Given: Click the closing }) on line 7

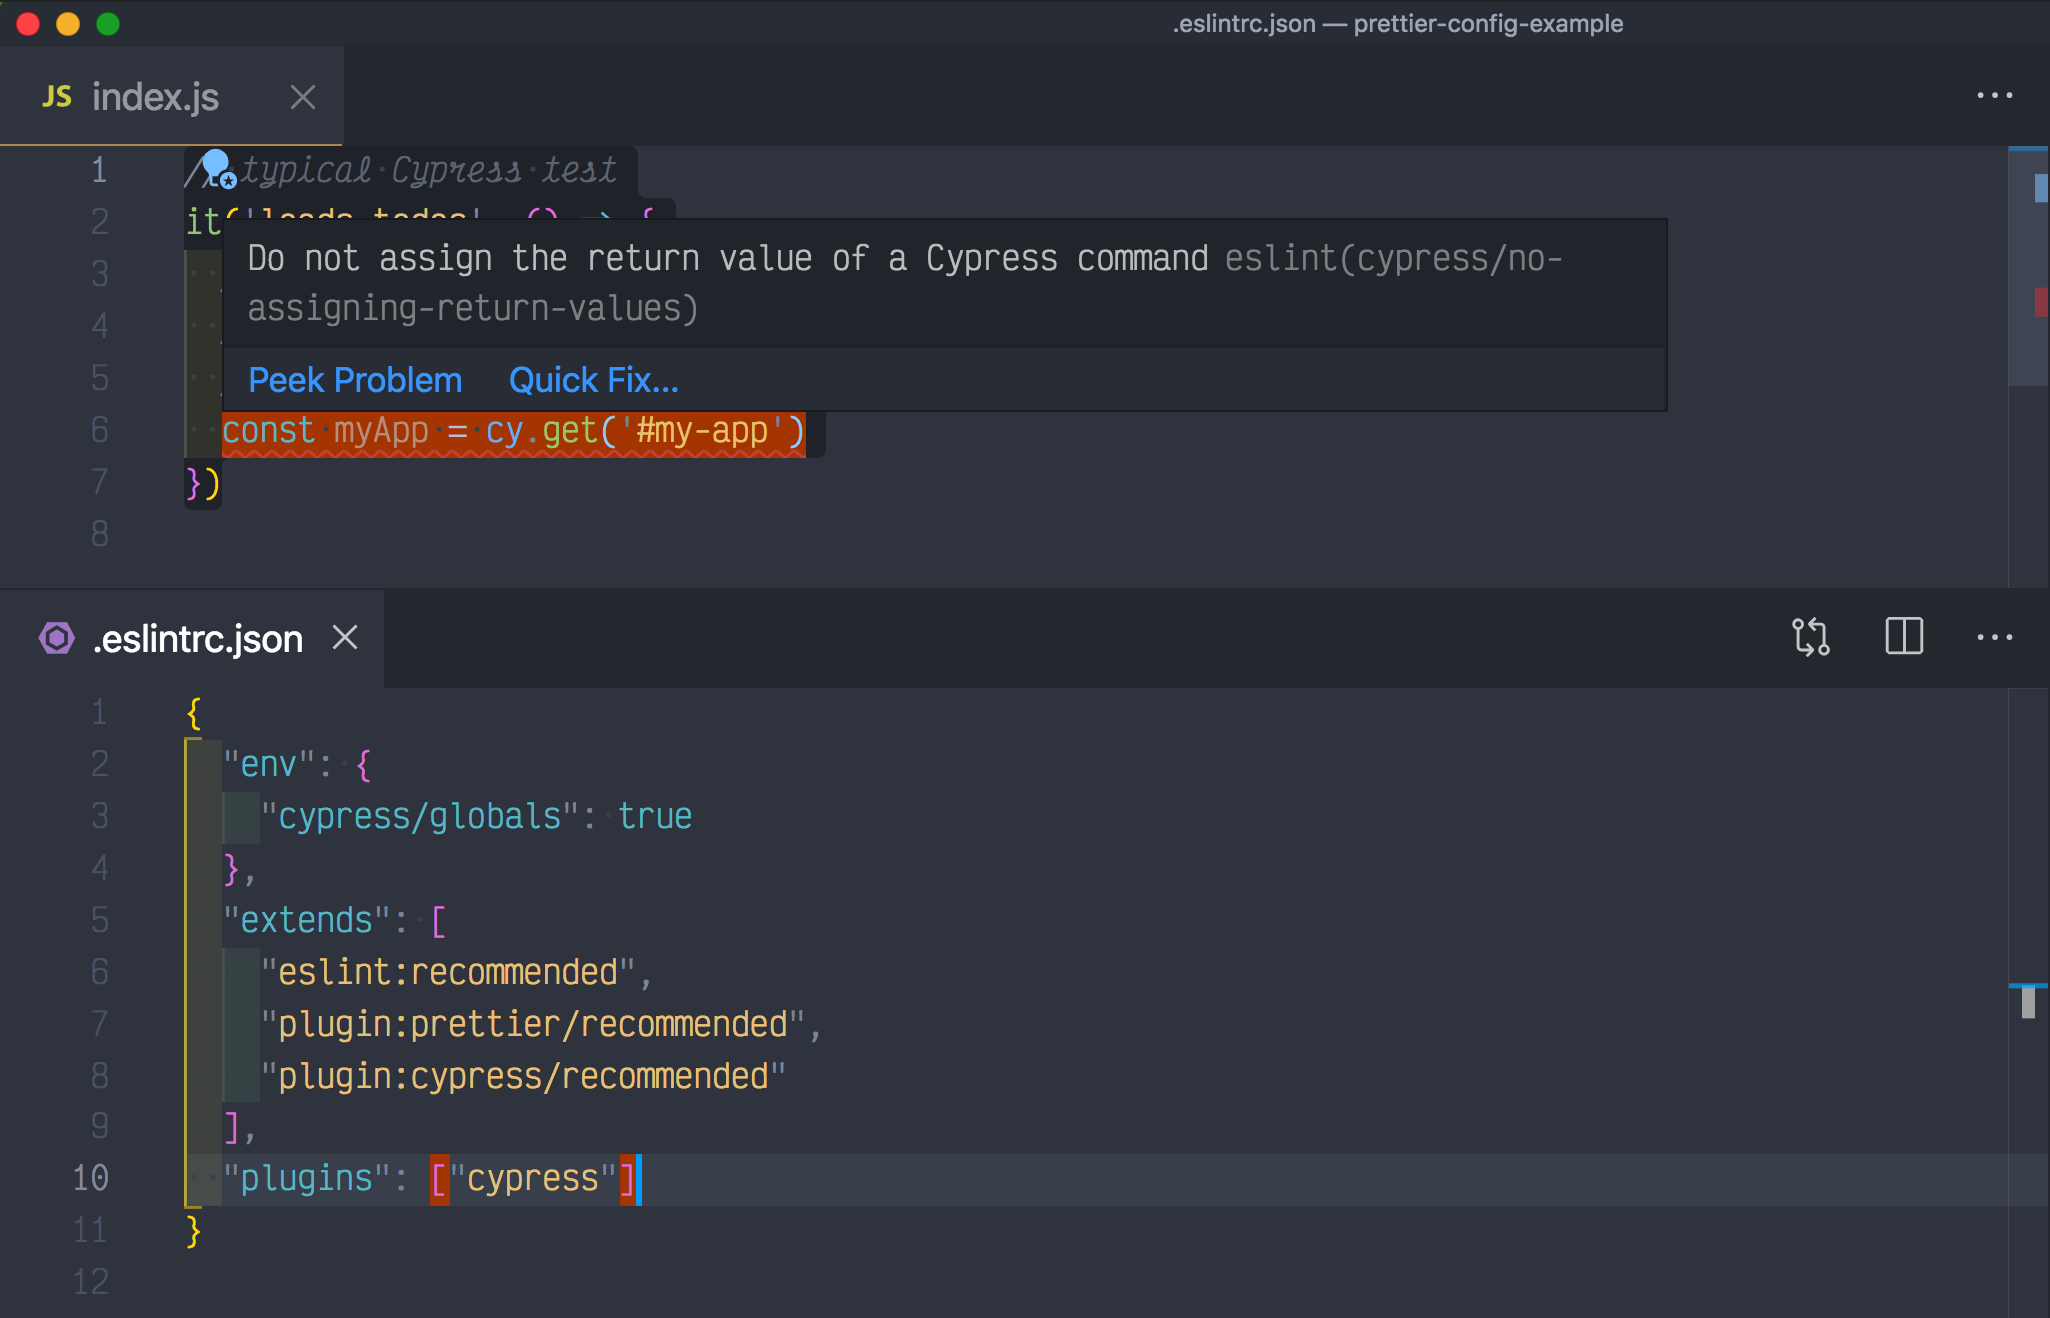Looking at the screenshot, I should pos(203,483).
